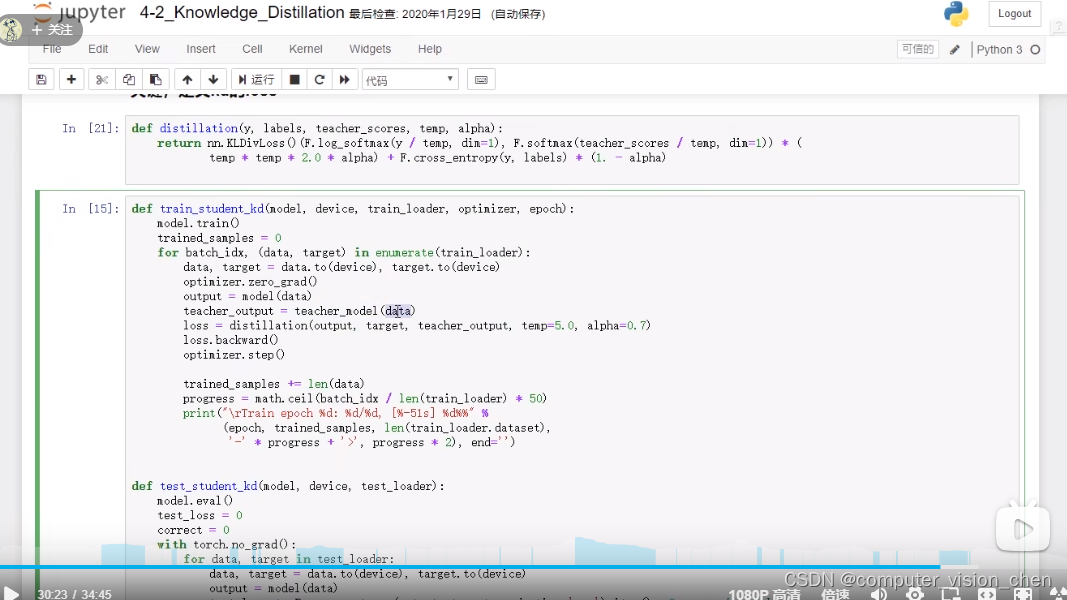Click the In [21] cell prompt

[91, 128]
